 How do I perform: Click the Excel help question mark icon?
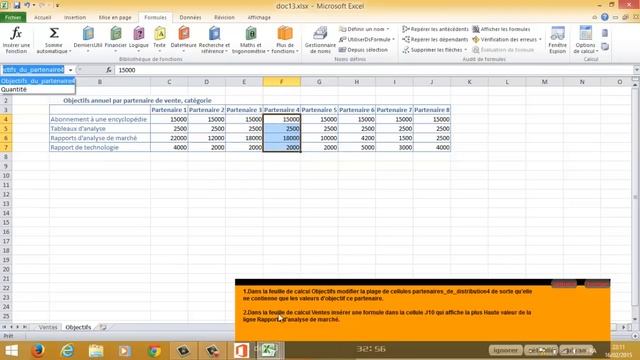tap(604, 17)
